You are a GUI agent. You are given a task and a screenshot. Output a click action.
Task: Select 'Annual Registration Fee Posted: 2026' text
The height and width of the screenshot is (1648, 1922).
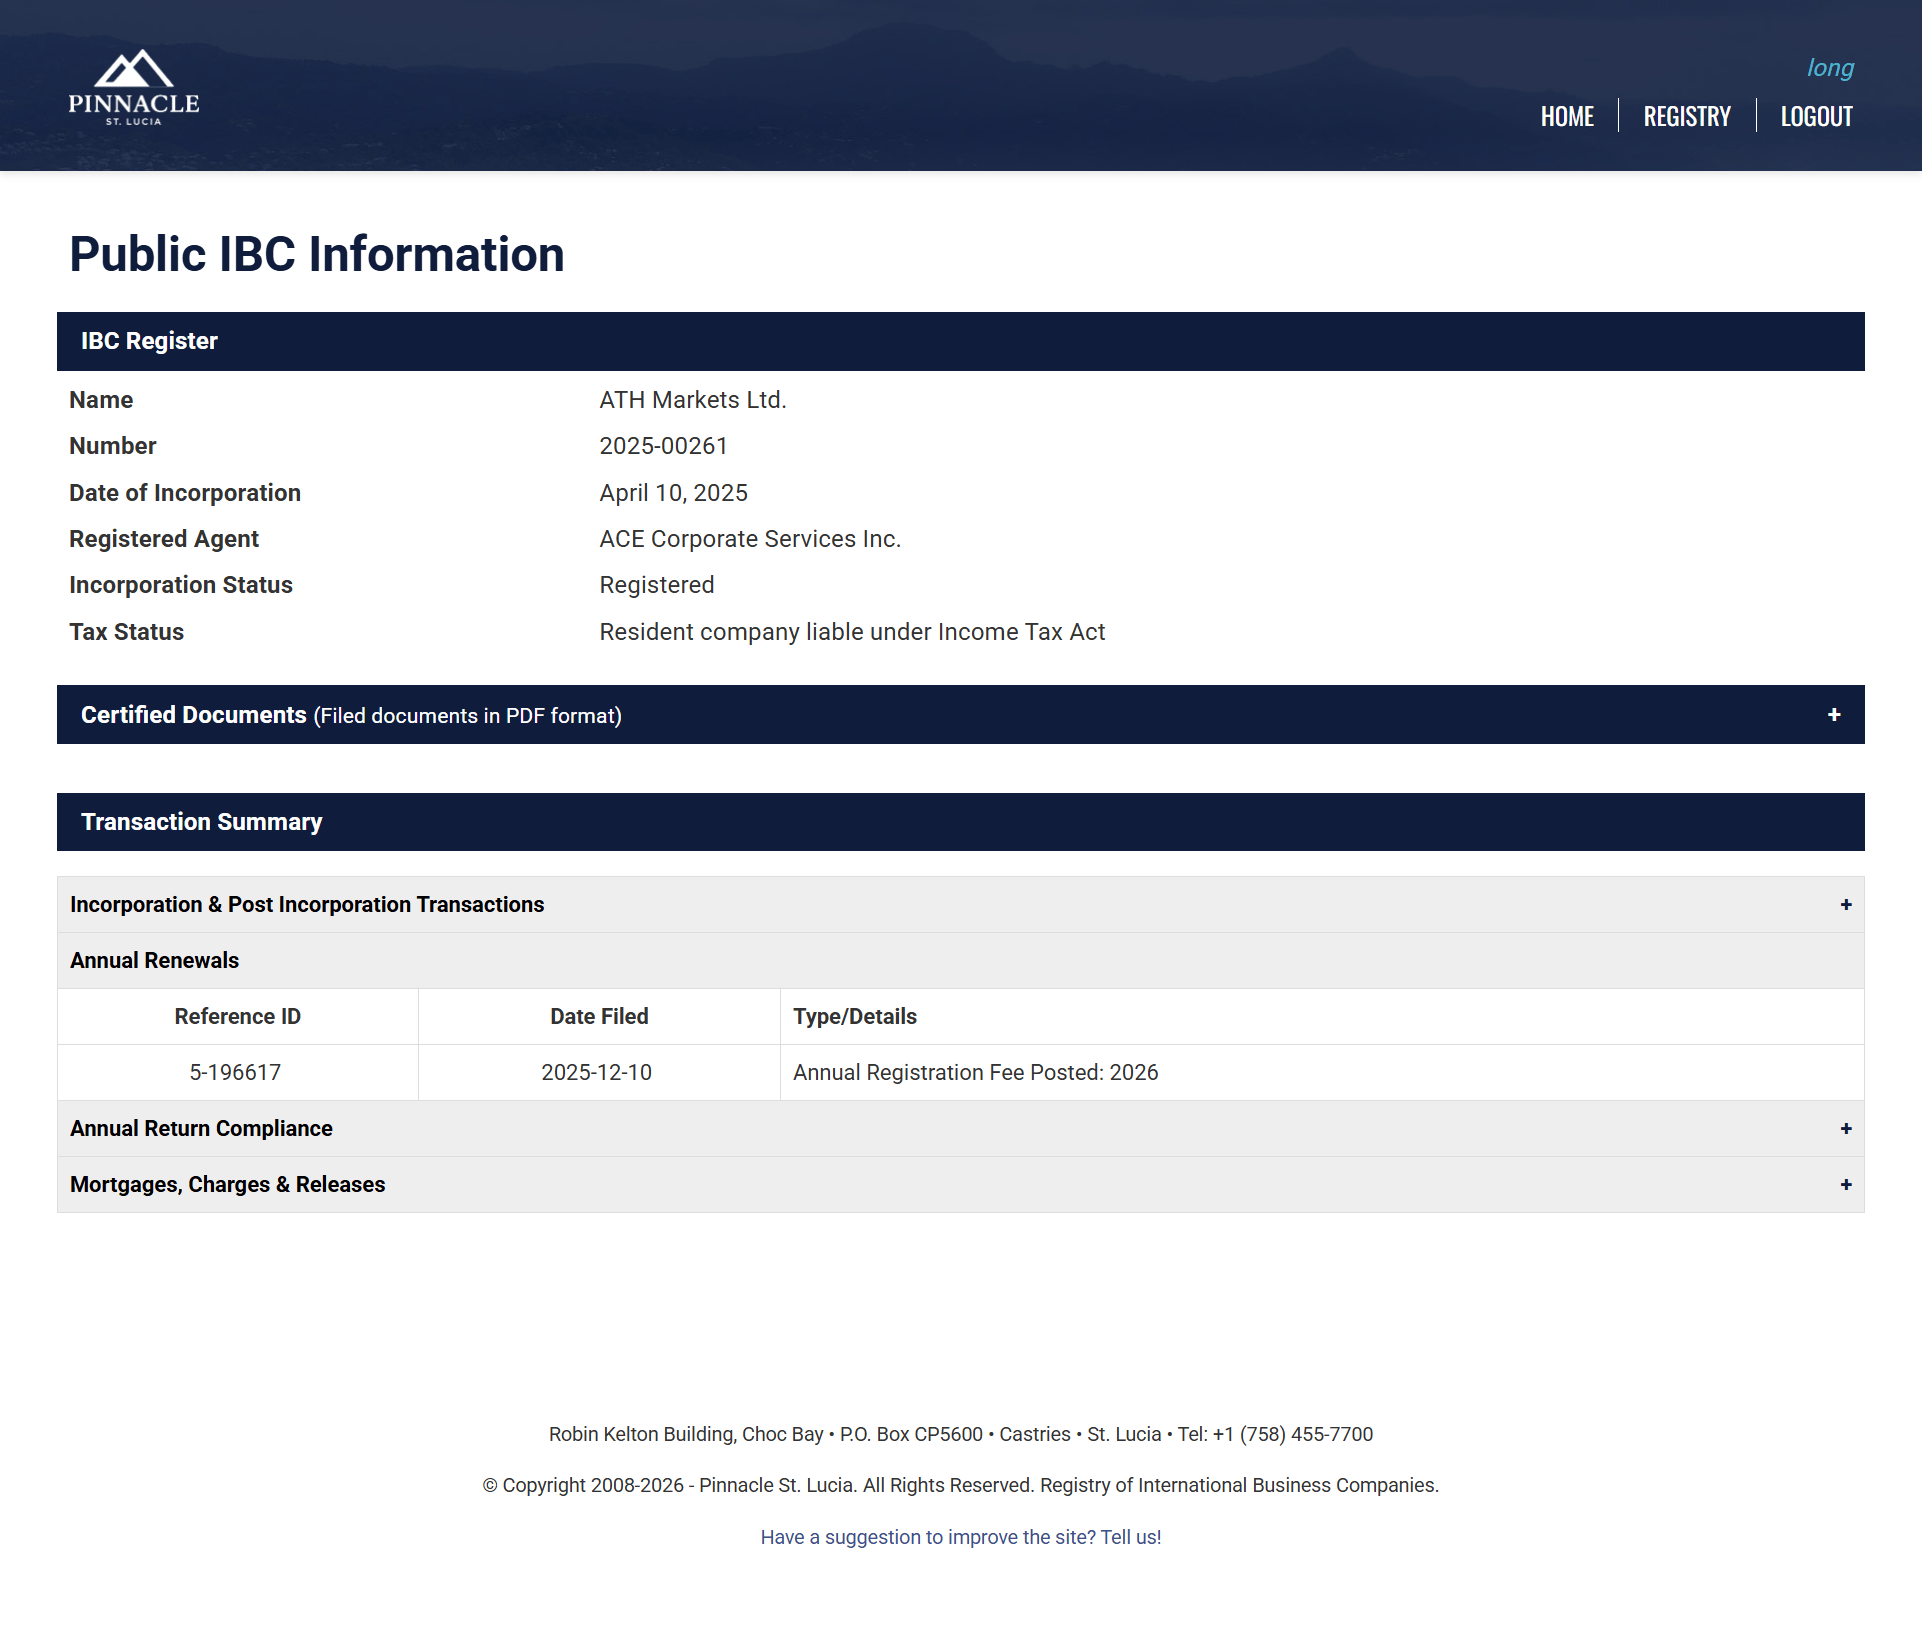[x=975, y=1073]
